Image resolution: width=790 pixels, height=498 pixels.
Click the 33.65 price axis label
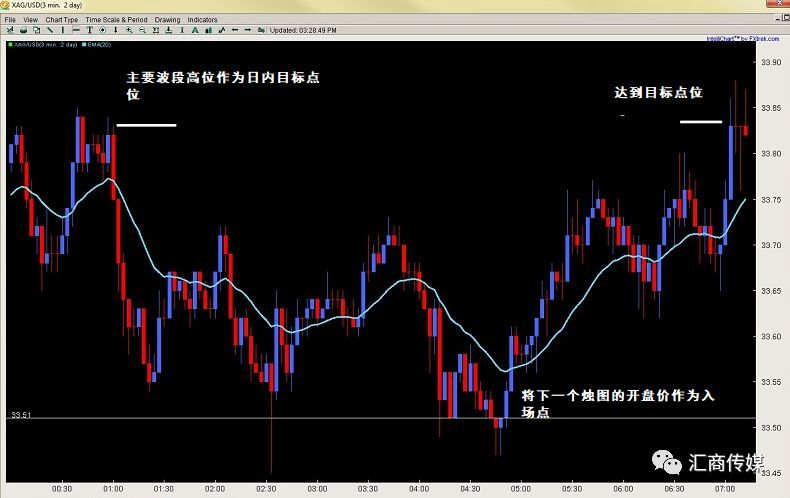coord(771,291)
